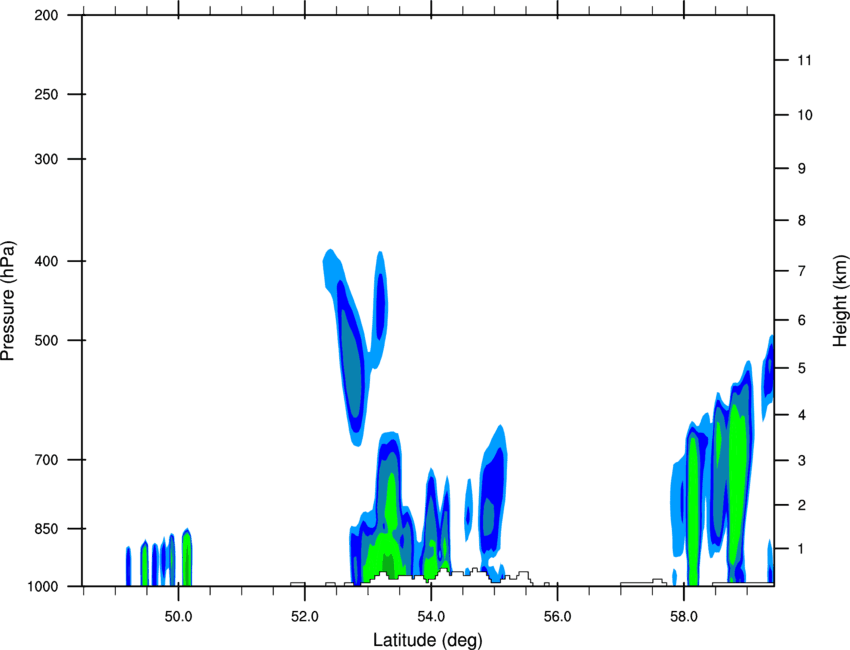Click the 2 km height tick label

pos(801,505)
